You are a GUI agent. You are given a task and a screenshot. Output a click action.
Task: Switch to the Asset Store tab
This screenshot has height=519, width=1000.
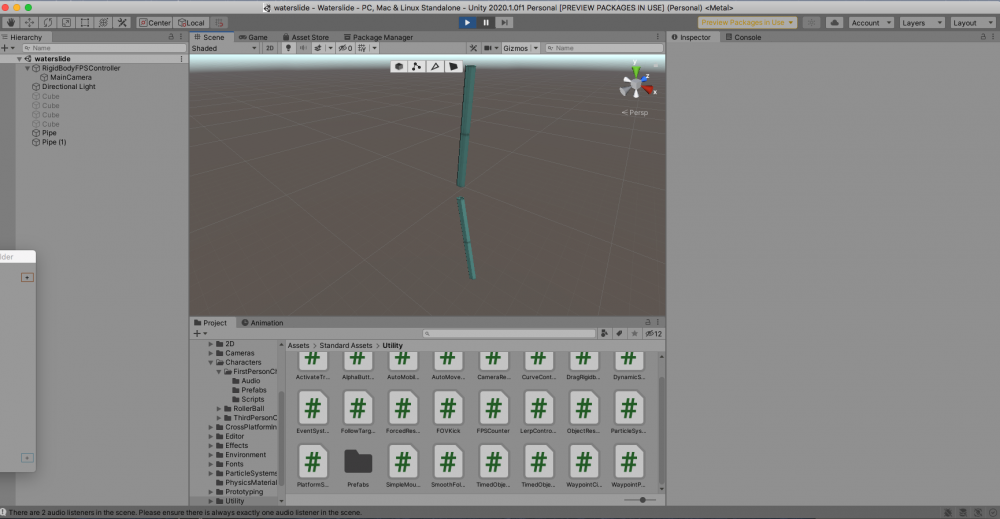click(x=305, y=37)
